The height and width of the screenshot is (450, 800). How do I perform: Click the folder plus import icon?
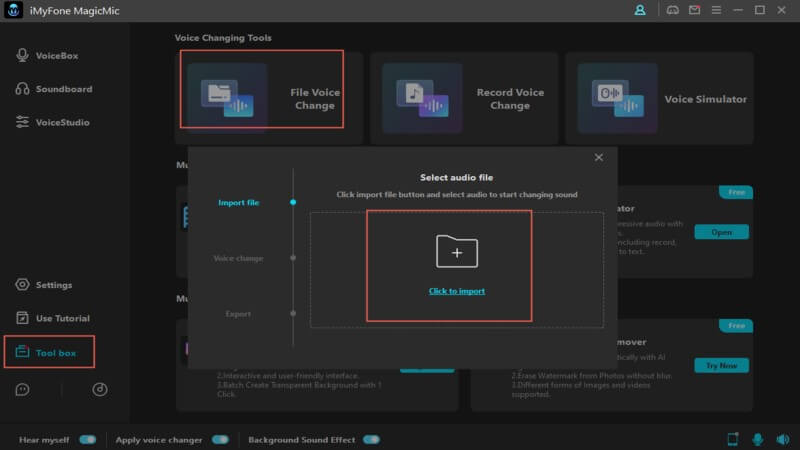(457, 251)
